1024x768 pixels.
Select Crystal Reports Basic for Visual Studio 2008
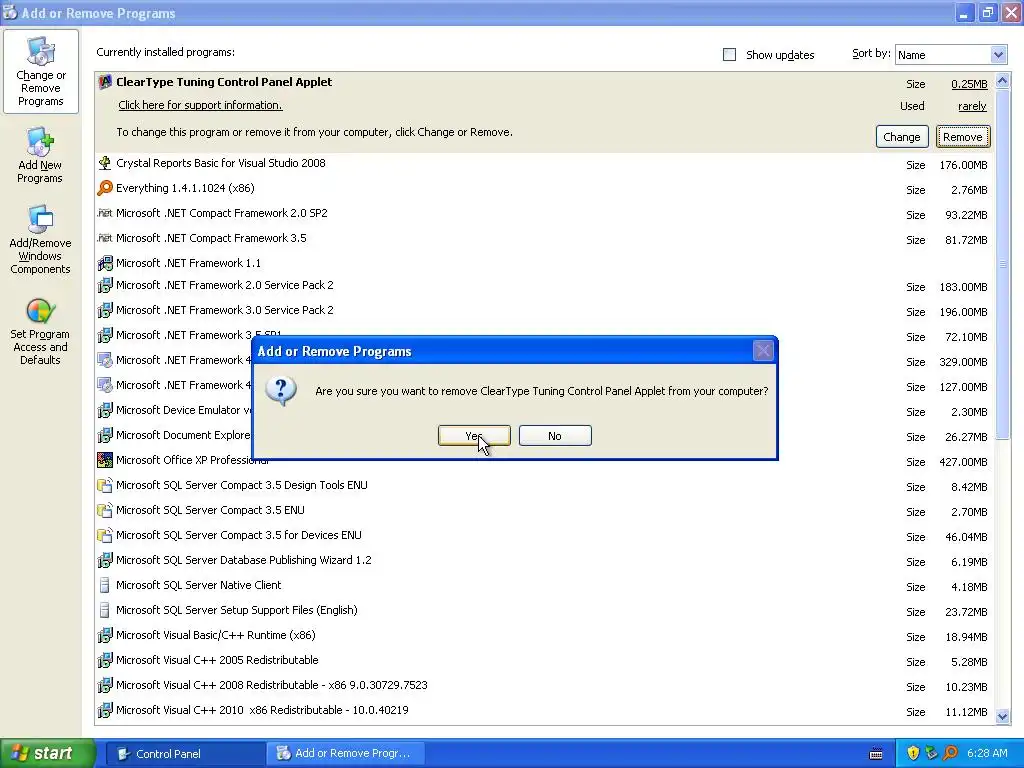click(x=545, y=163)
